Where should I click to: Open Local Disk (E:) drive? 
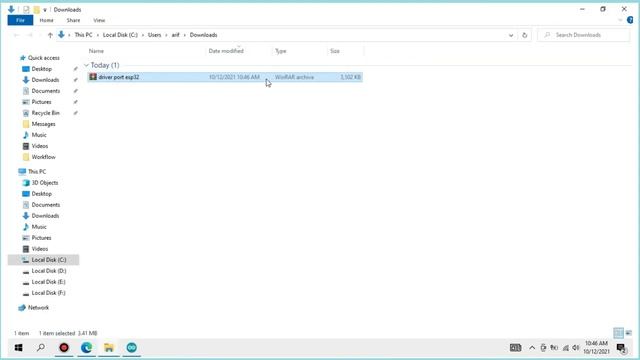(48, 282)
